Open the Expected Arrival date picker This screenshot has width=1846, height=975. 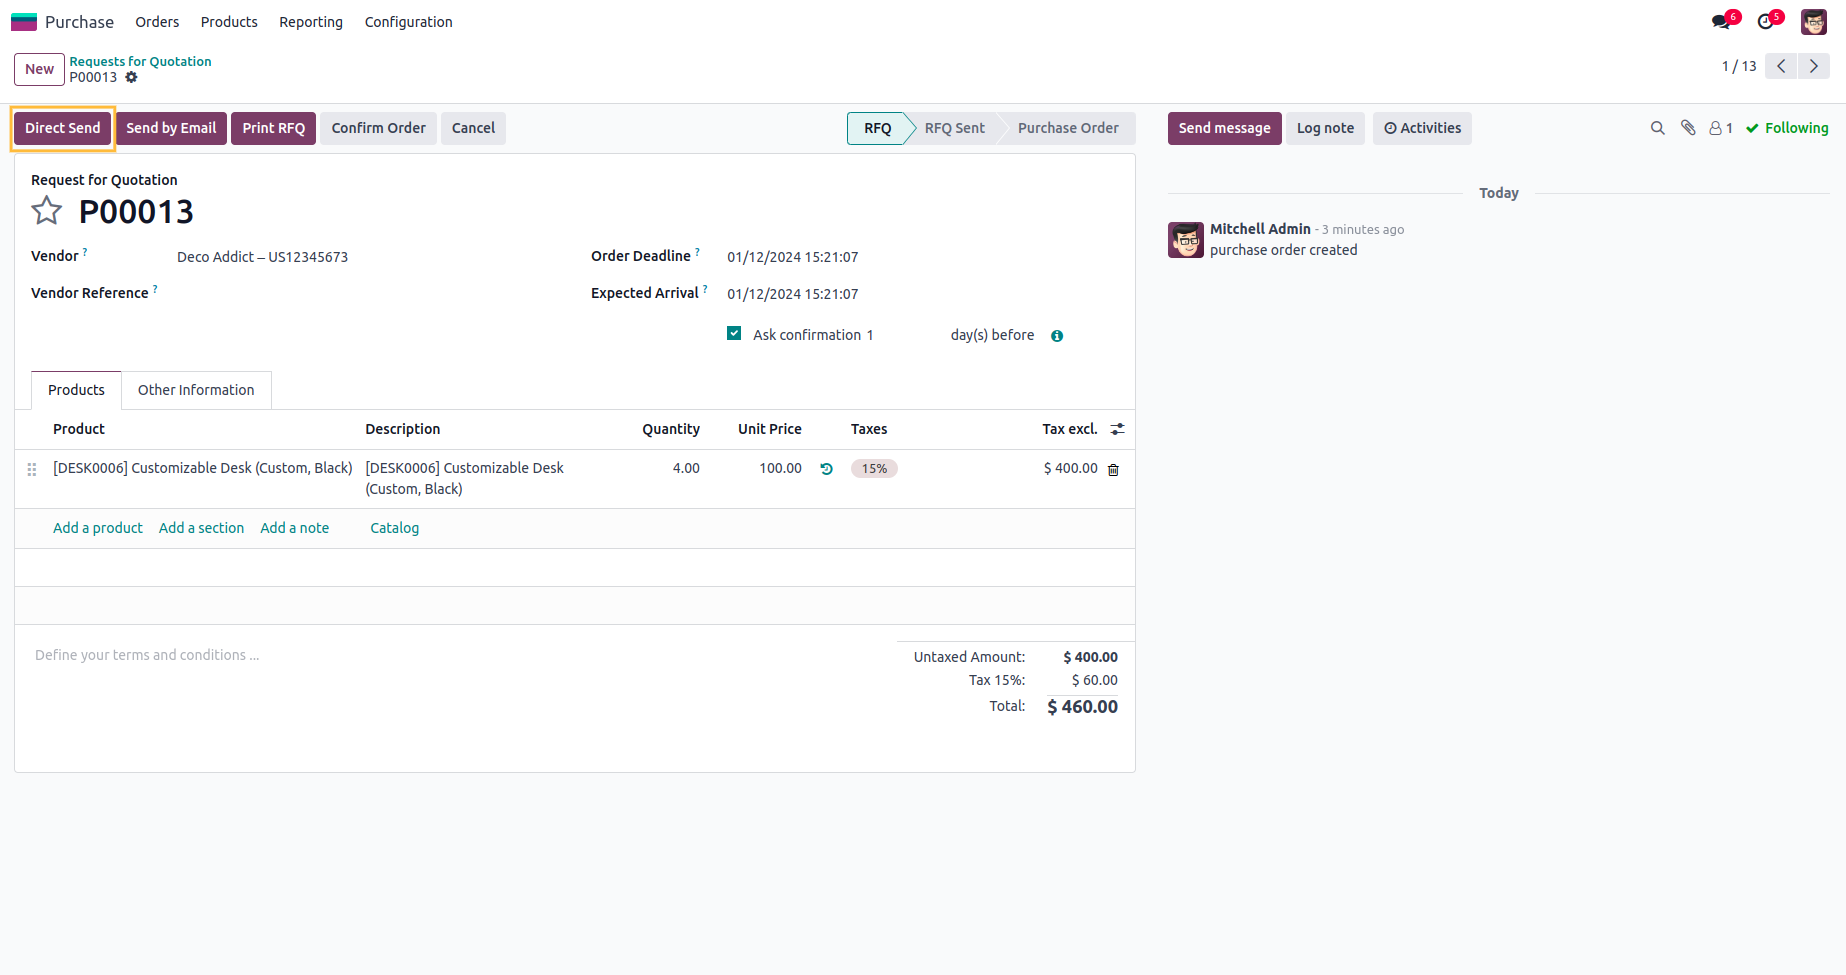pos(792,294)
